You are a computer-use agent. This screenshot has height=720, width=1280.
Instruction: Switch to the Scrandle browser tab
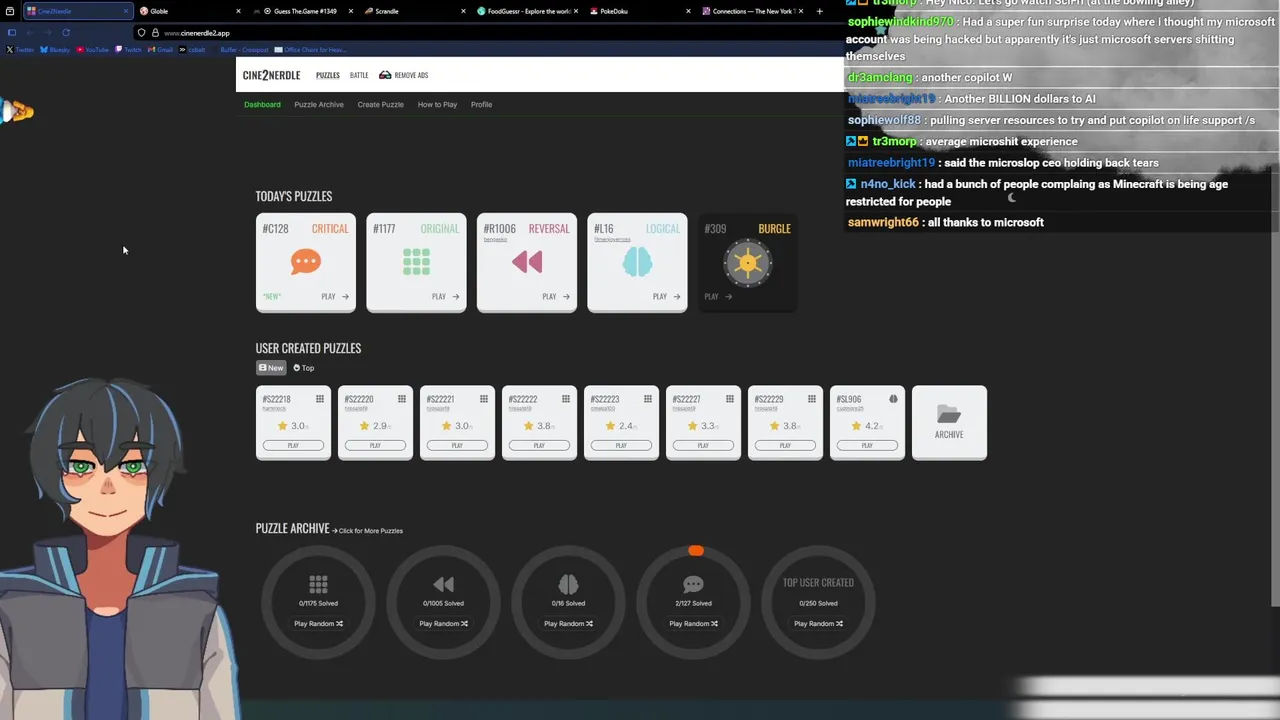415,11
